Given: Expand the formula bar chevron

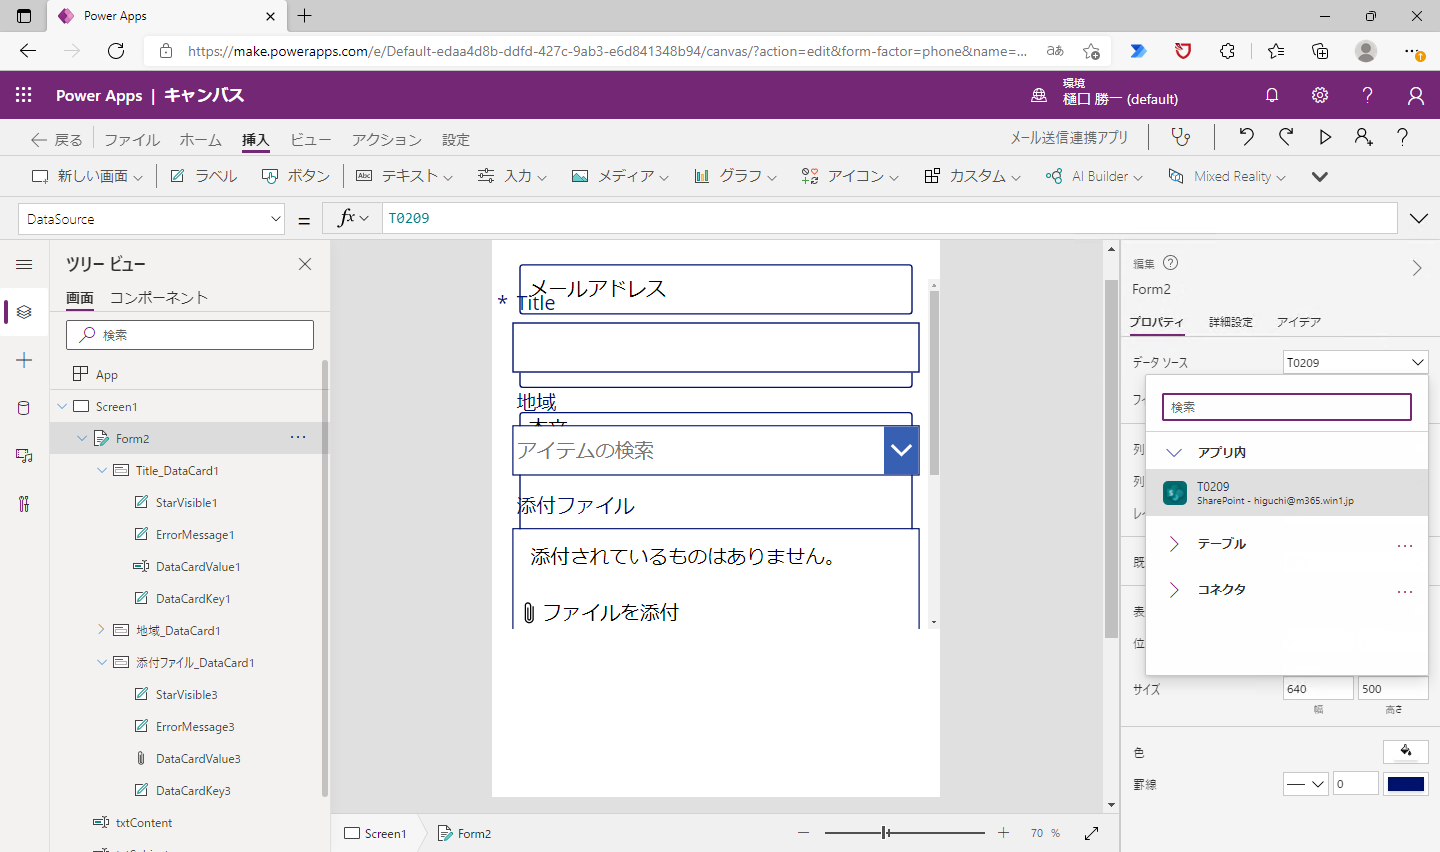Looking at the screenshot, I should (1418, 219).
